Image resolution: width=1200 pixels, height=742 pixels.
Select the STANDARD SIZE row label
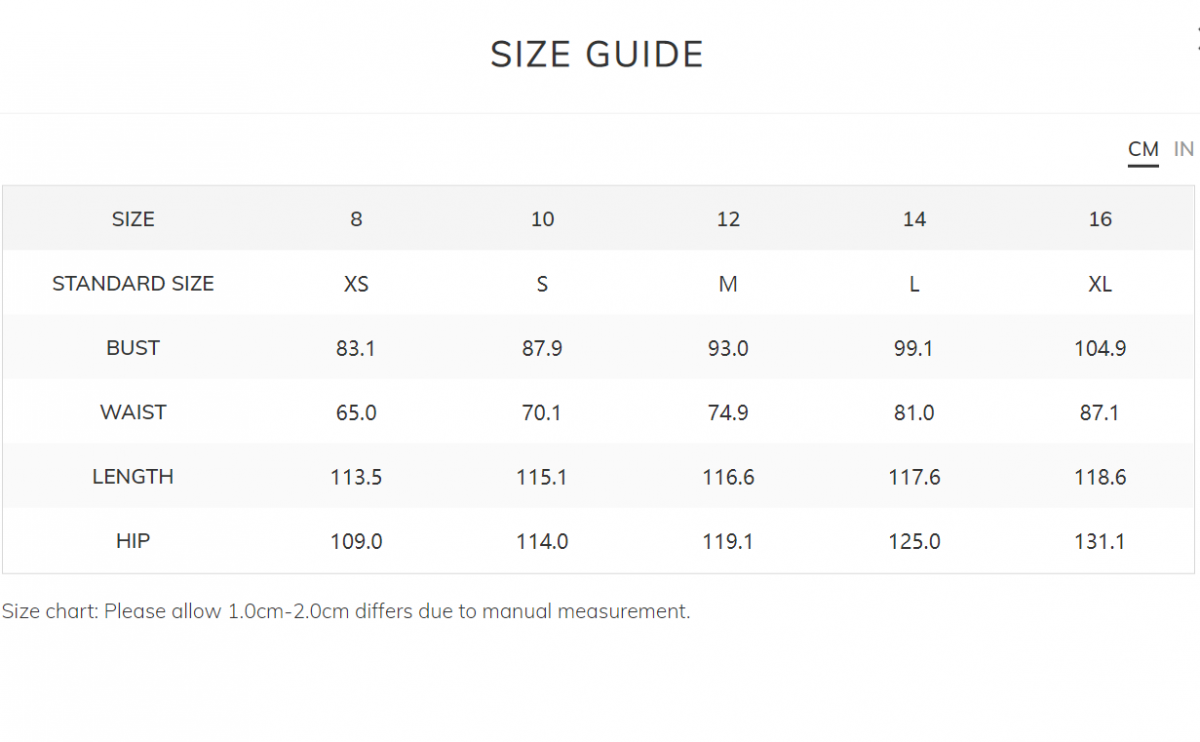coord(133,283)
